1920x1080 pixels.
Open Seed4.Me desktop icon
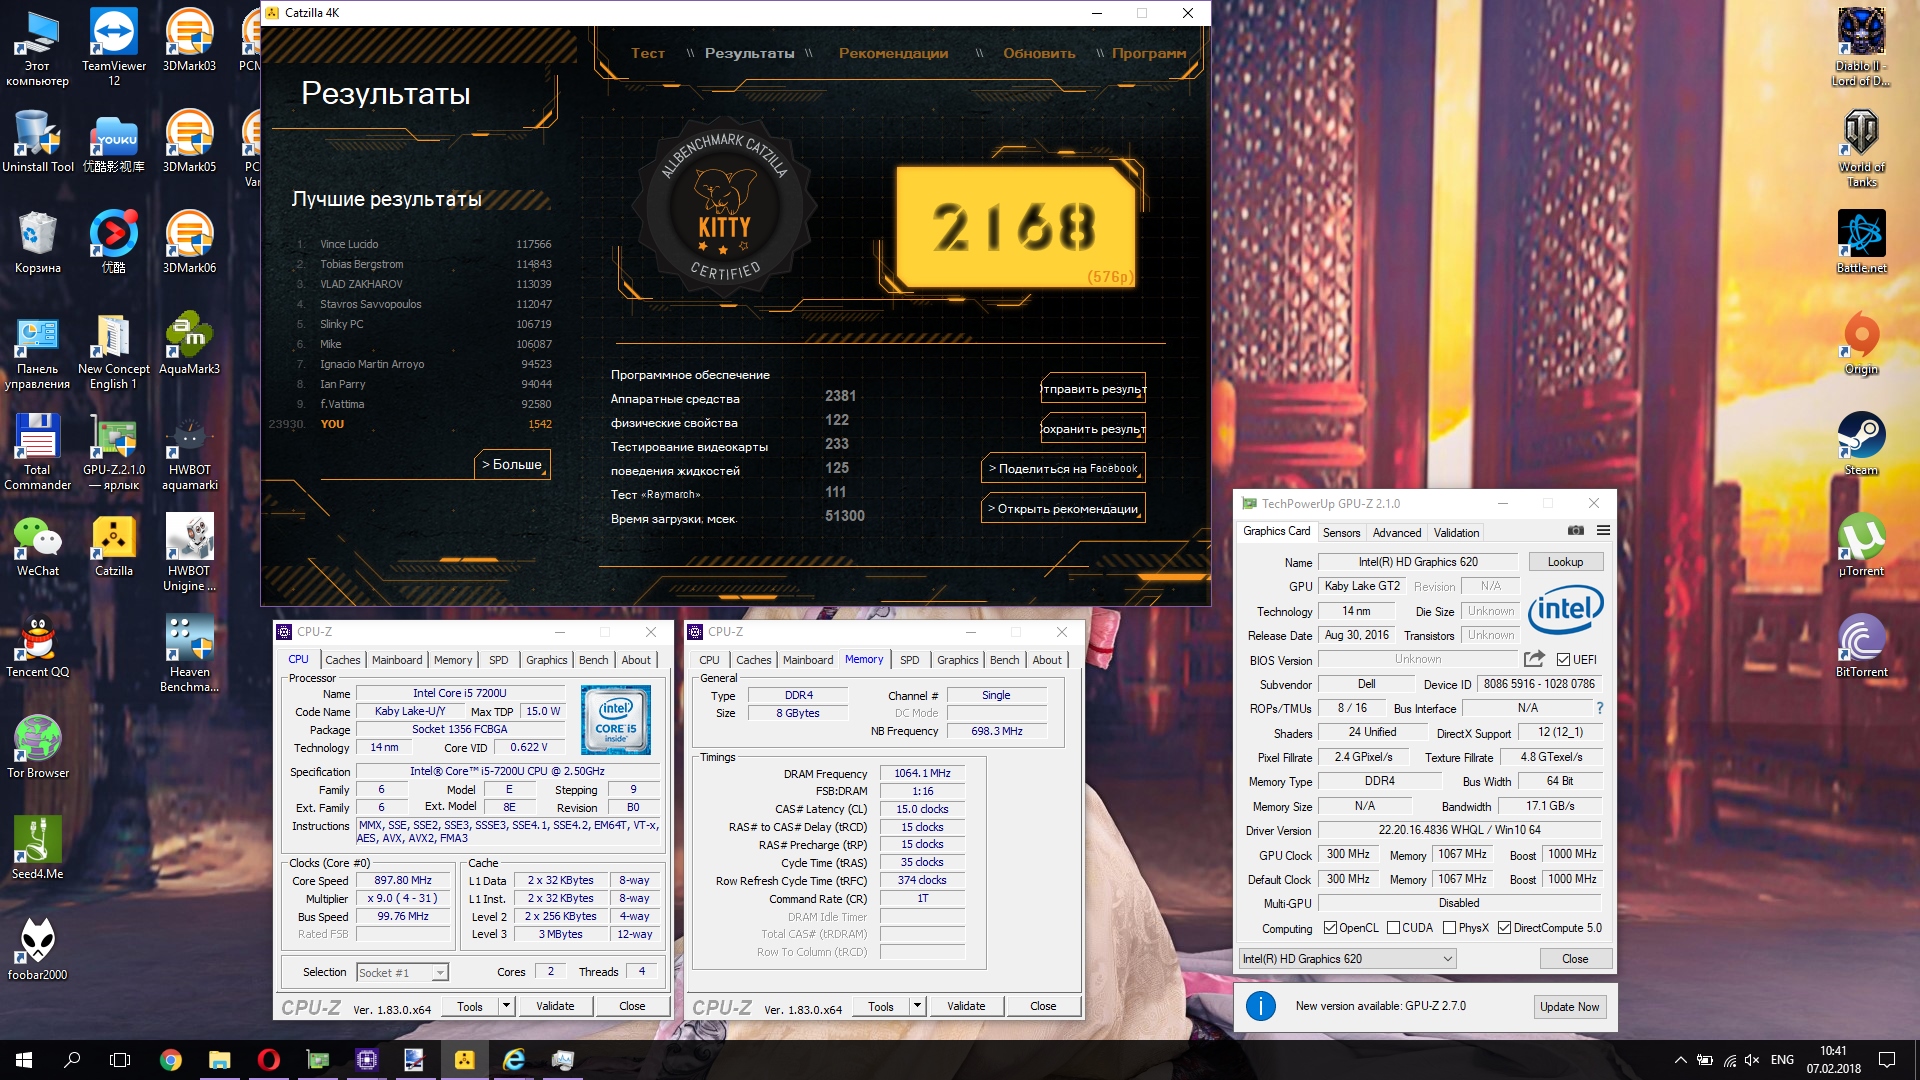38,848
